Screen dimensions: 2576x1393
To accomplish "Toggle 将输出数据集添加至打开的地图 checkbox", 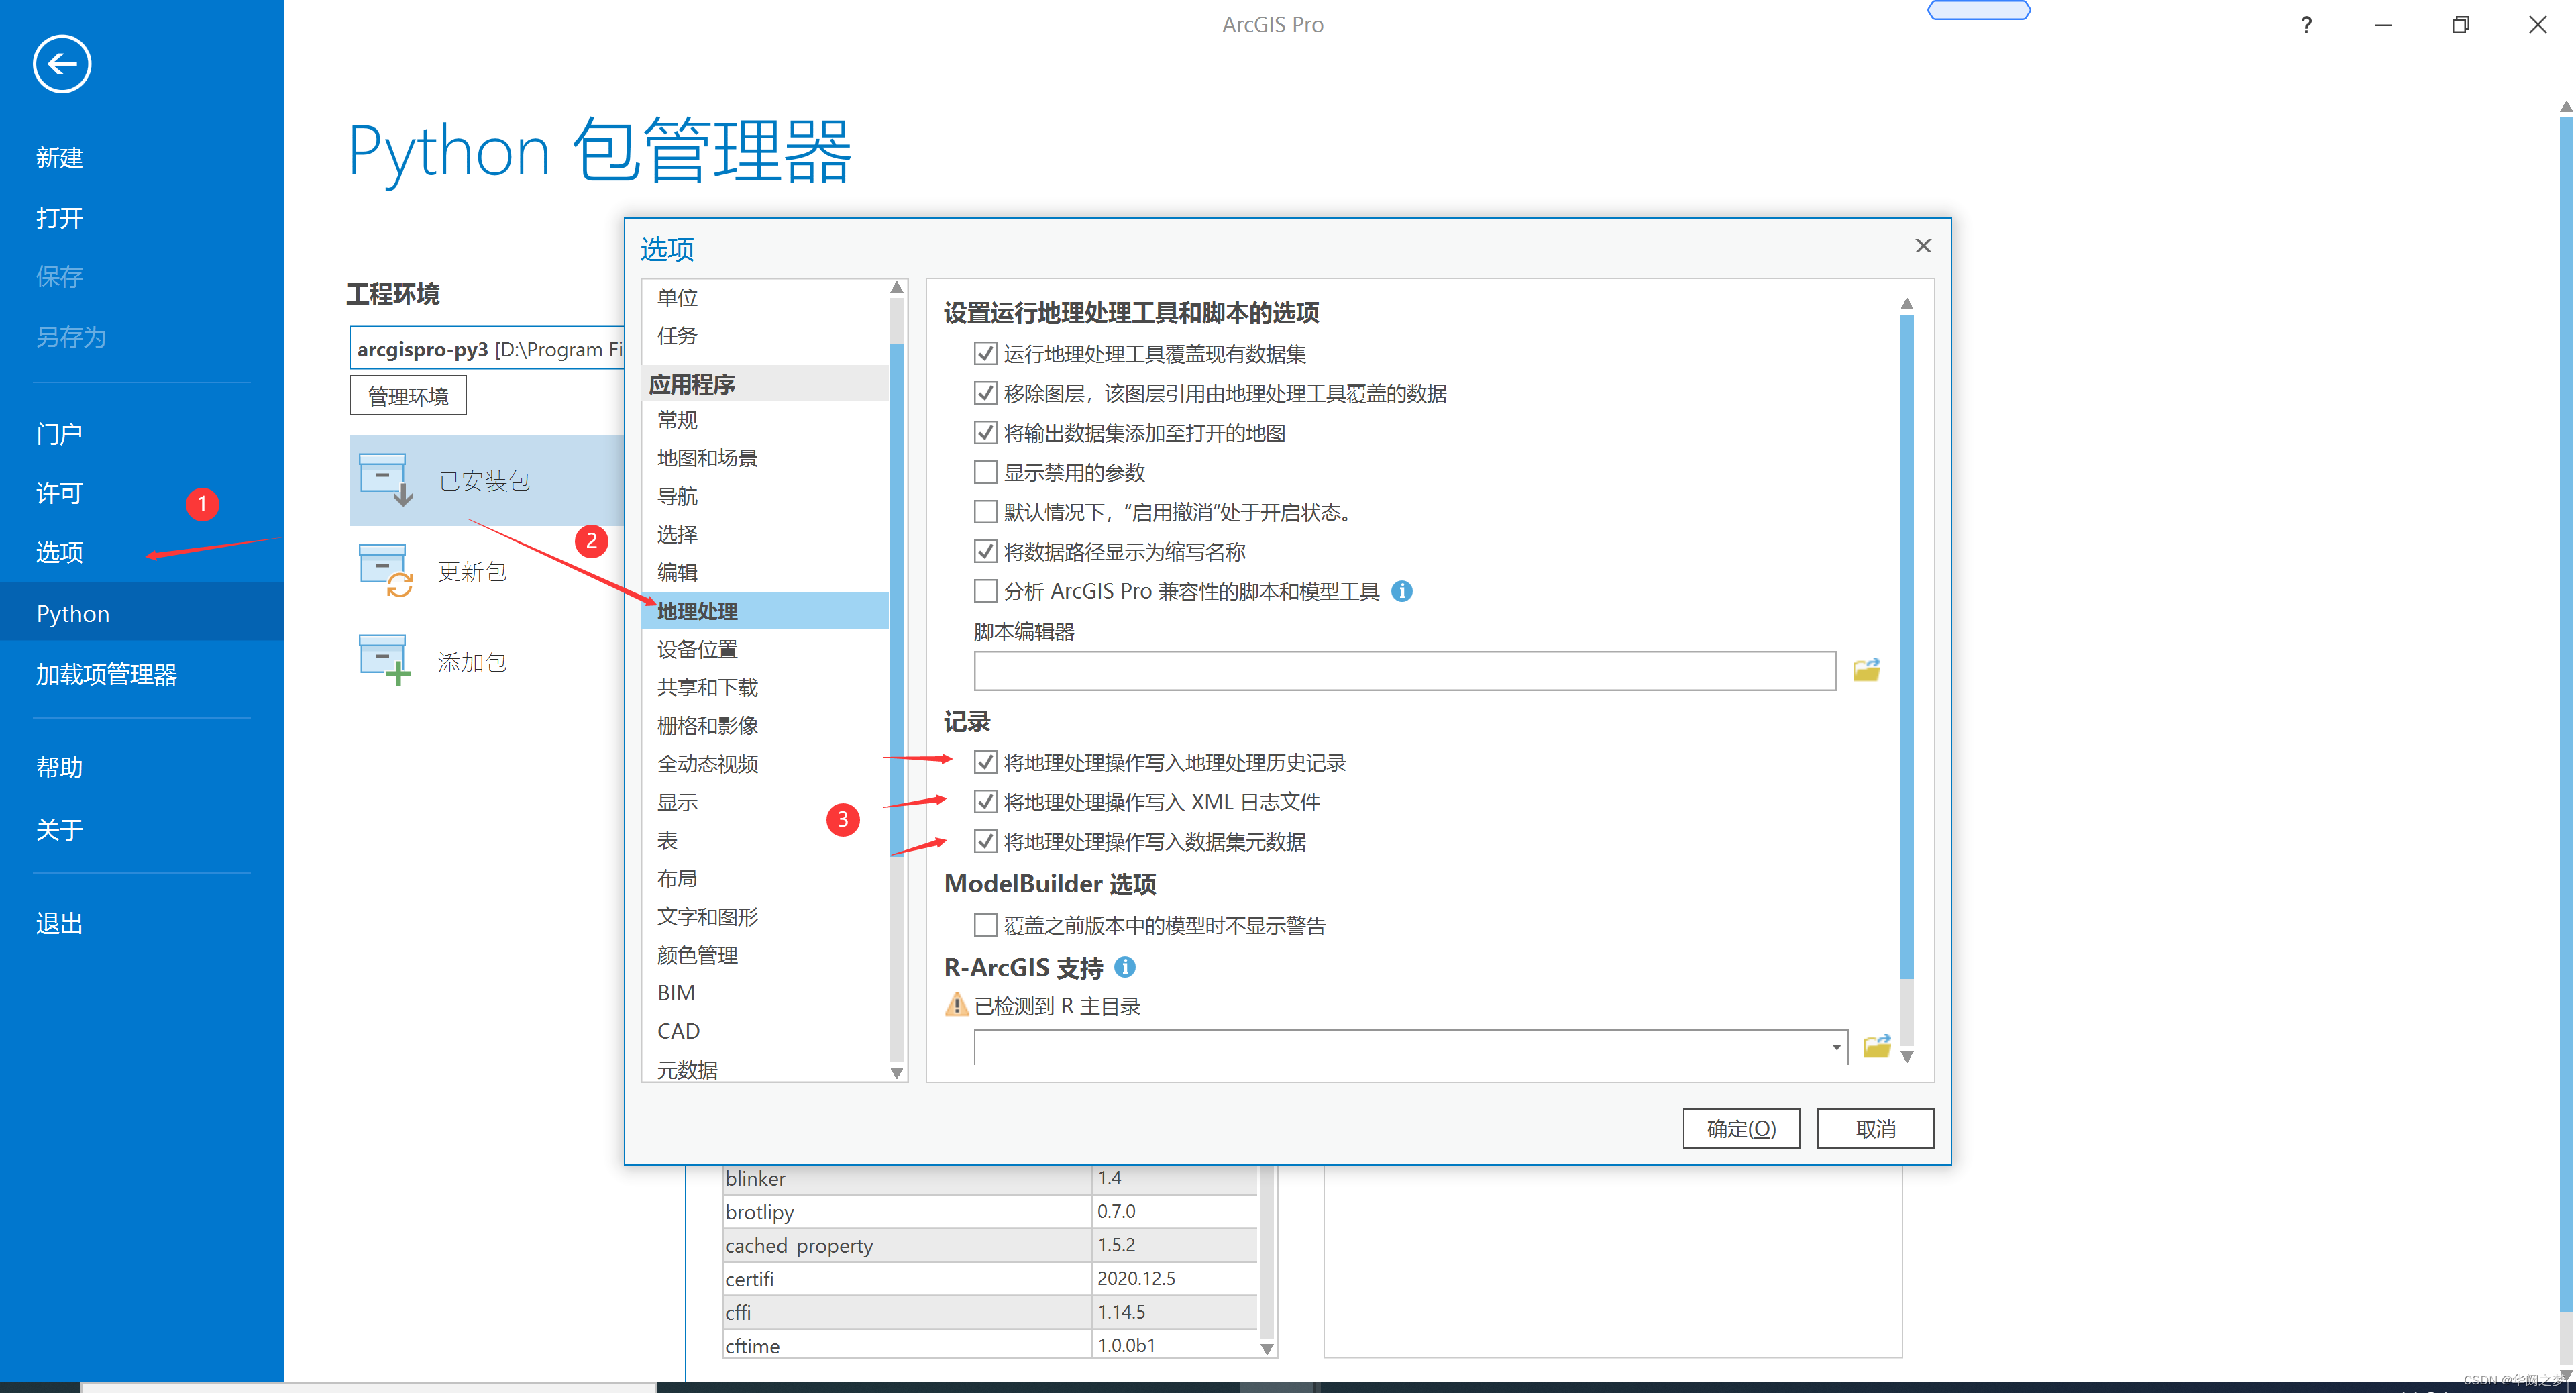I will tap(985, 432).
